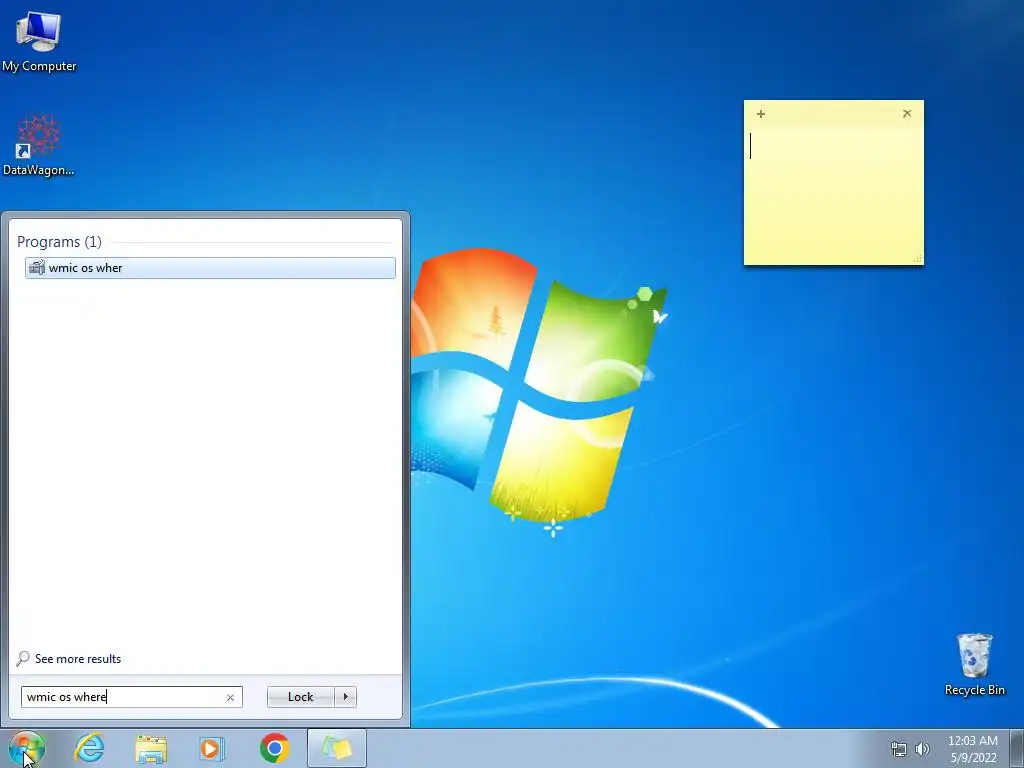Click the 'See more results' link

click(x=78, y=659)
